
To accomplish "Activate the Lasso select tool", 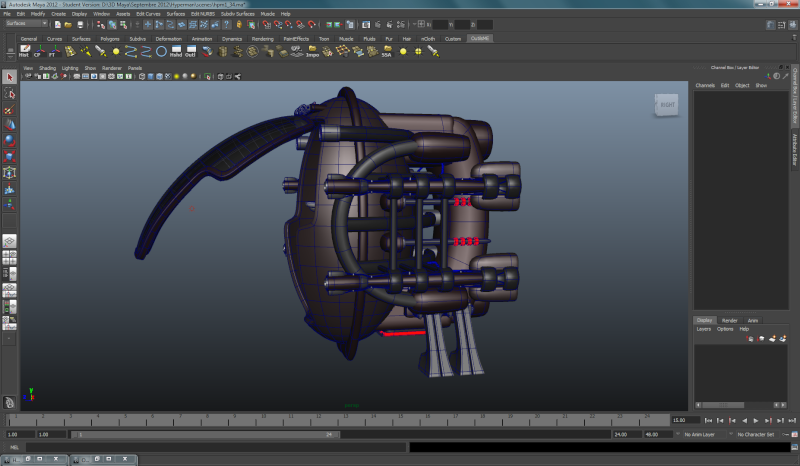I will (9, 93).
